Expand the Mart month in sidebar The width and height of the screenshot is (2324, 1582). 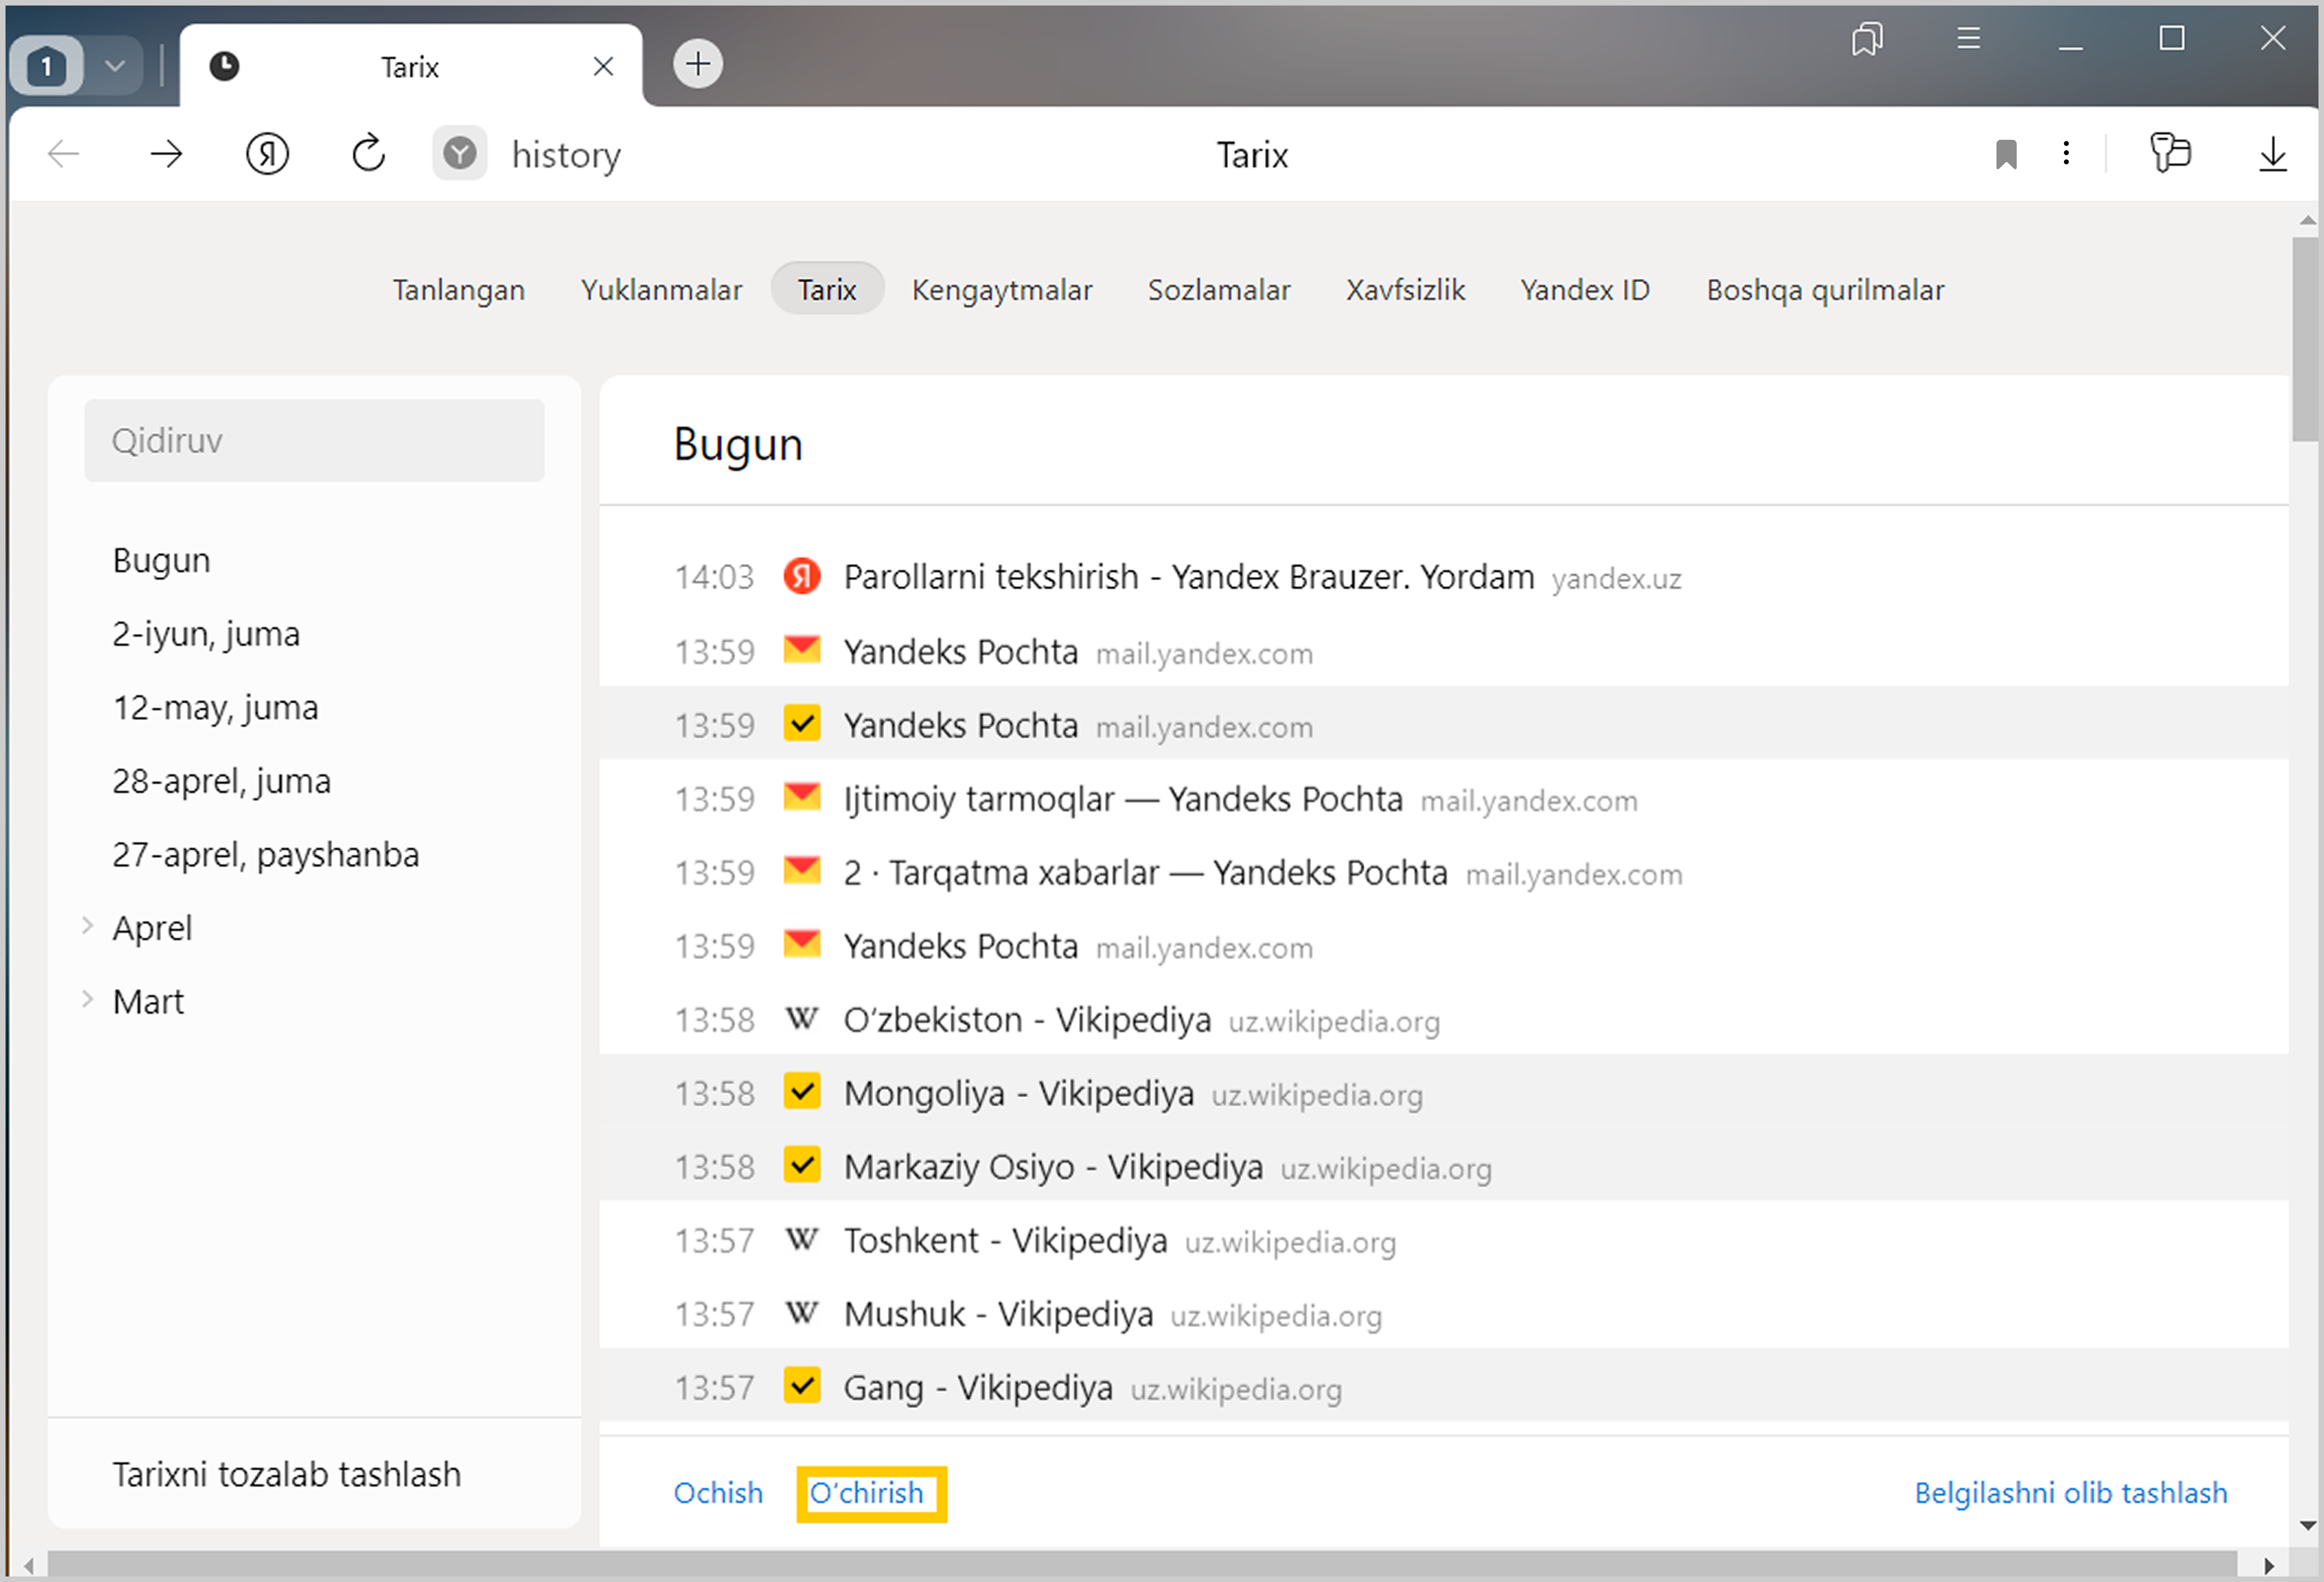coord(88,1000)
